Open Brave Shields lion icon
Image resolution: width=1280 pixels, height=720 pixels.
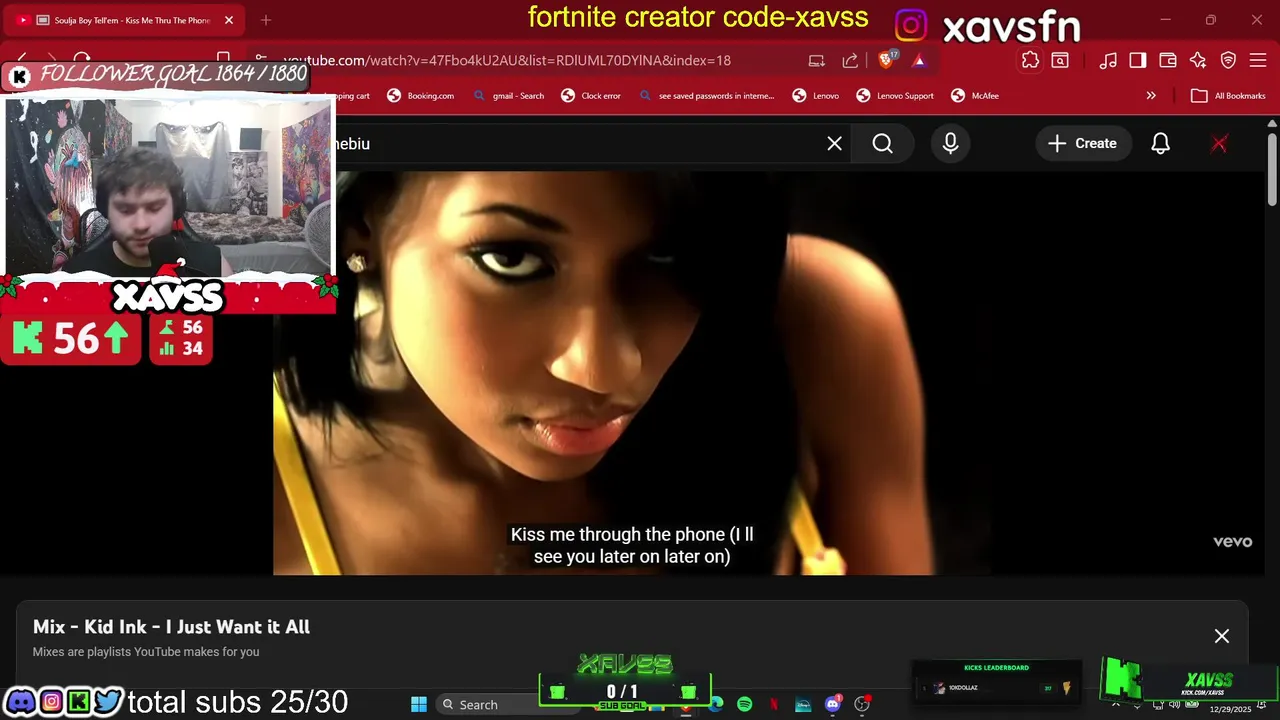(x=887, y=60)
